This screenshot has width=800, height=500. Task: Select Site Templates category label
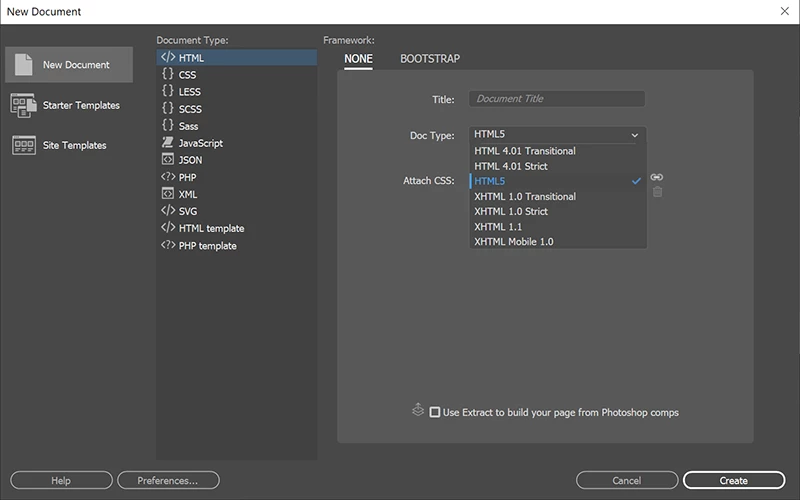(x=74, y=145)
